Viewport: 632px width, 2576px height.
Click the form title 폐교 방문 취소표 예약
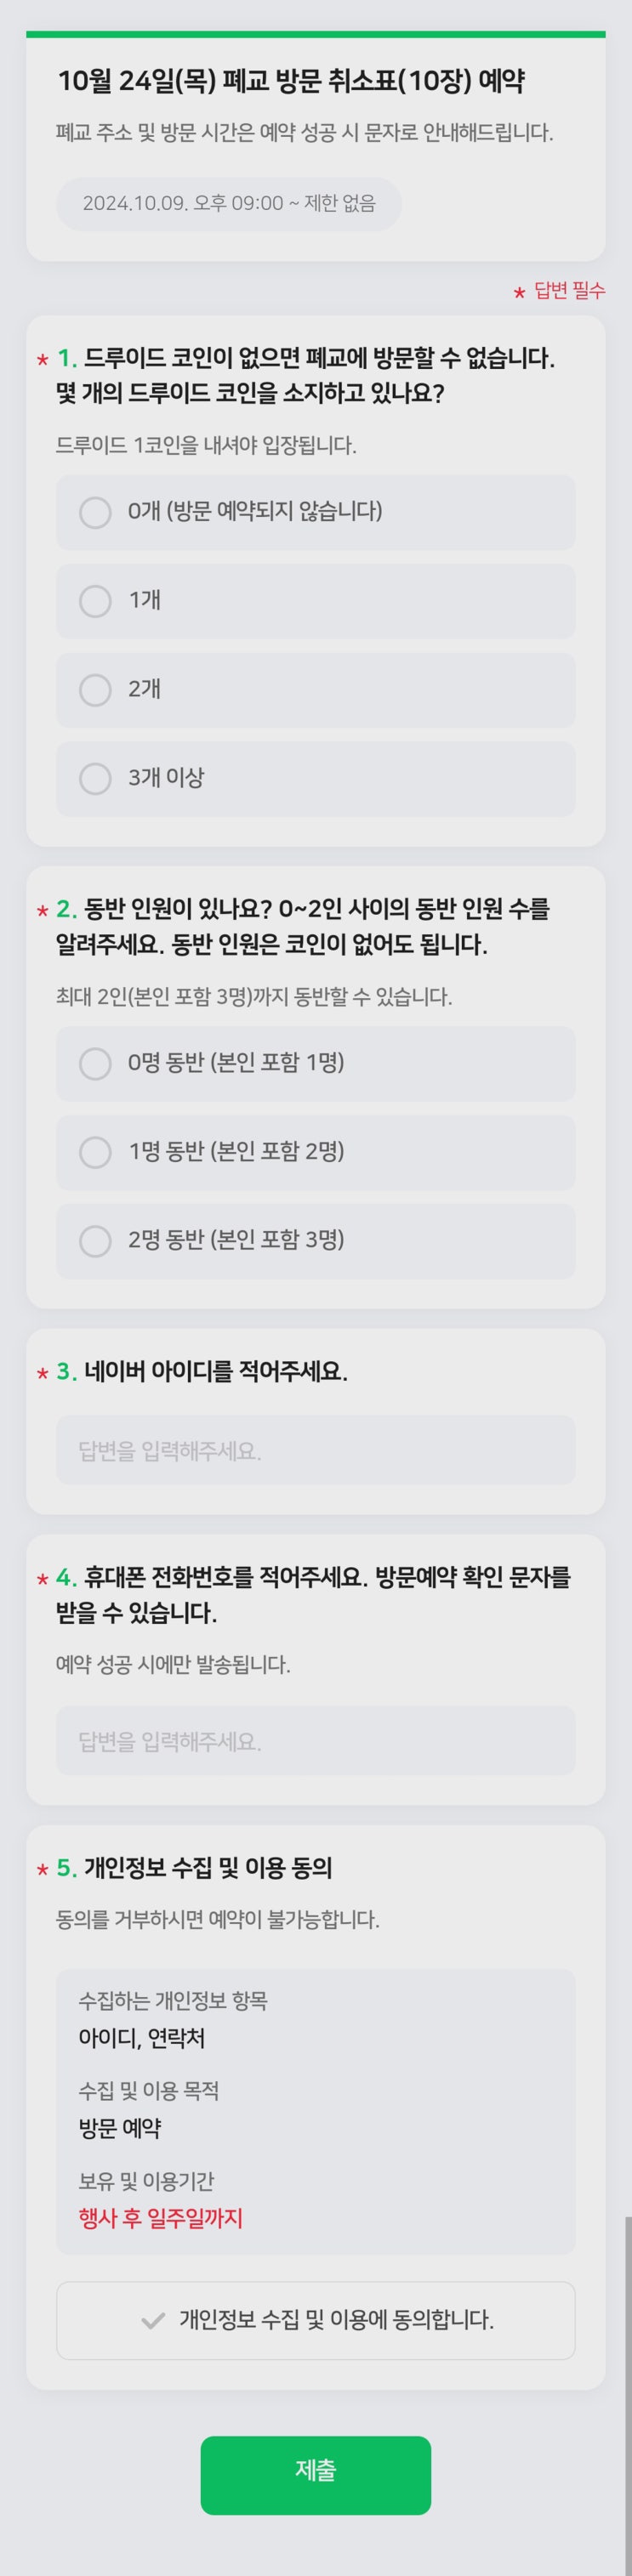click(x=290, y=81)
